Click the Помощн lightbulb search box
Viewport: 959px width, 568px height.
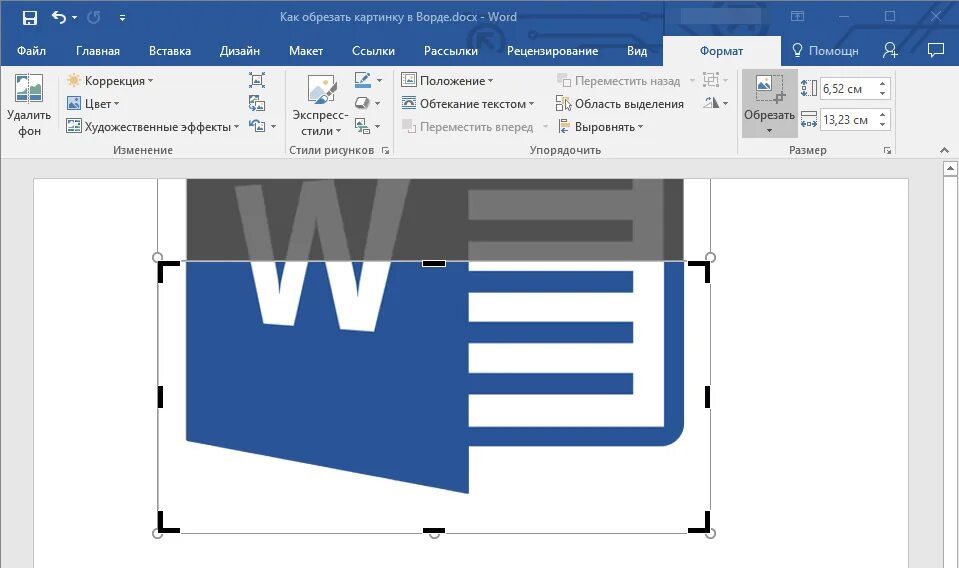tap(825, 51)
